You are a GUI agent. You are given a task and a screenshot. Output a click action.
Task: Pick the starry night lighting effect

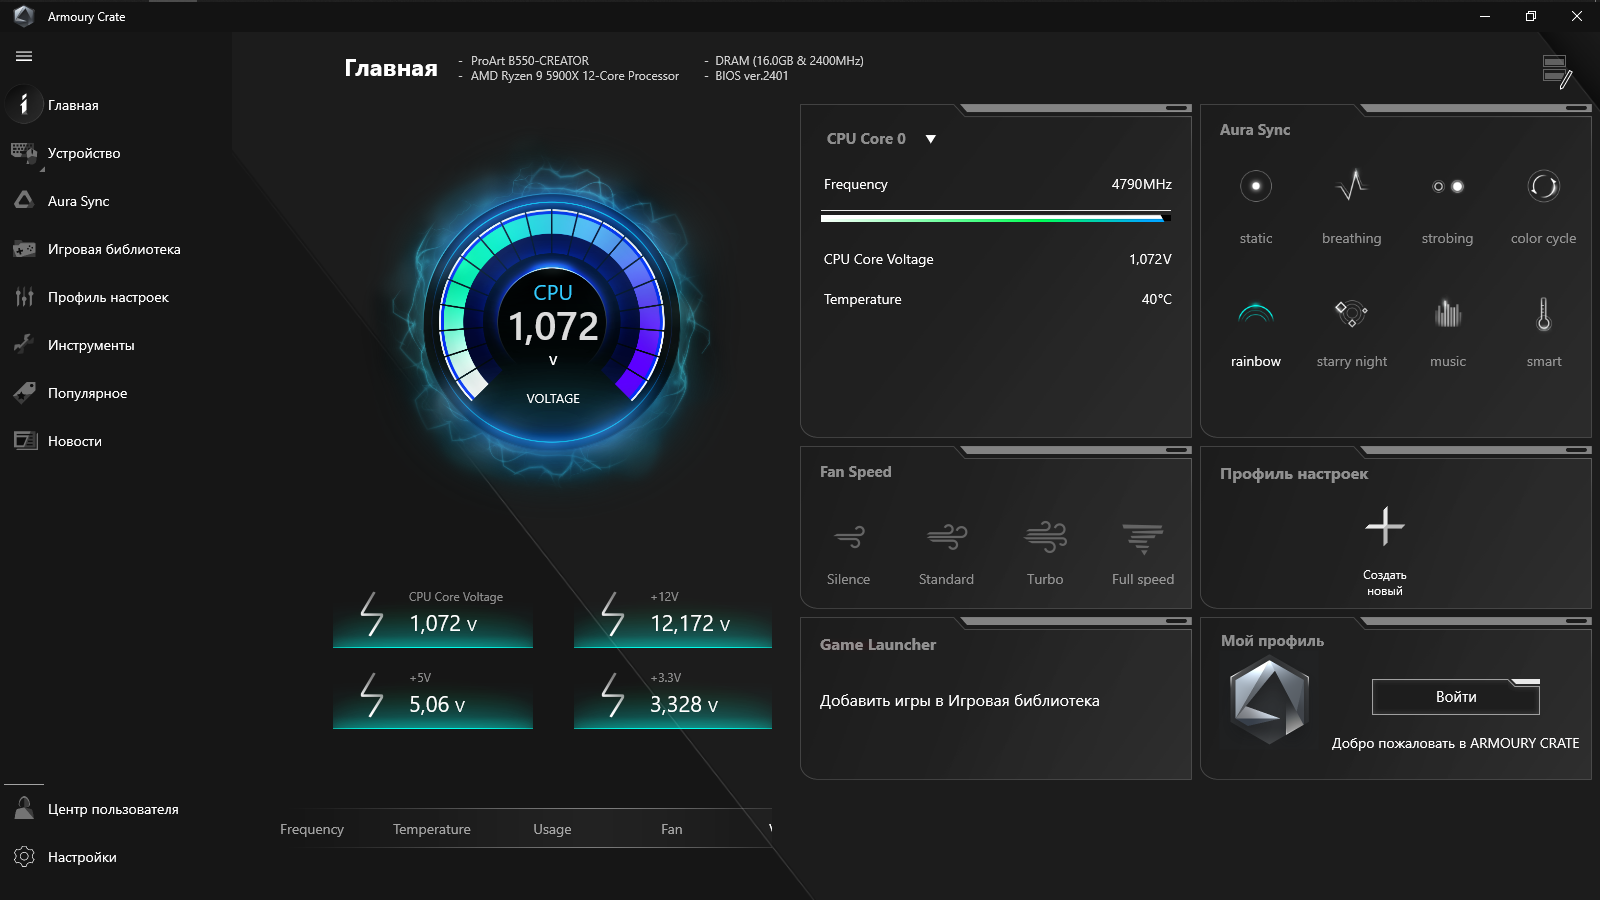click(1351, 315)
